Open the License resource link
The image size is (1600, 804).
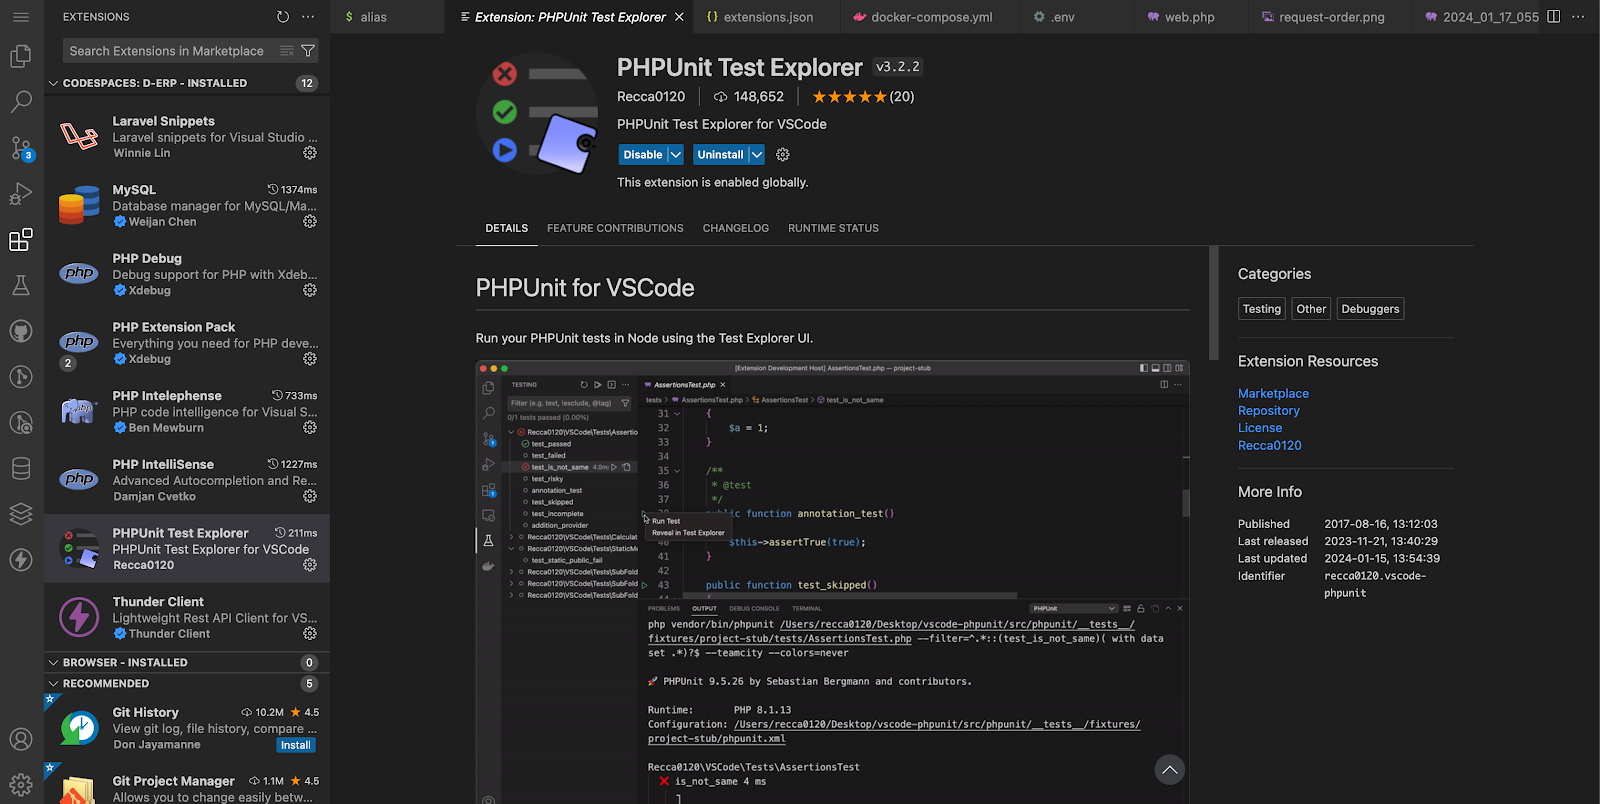[1260, 428]
